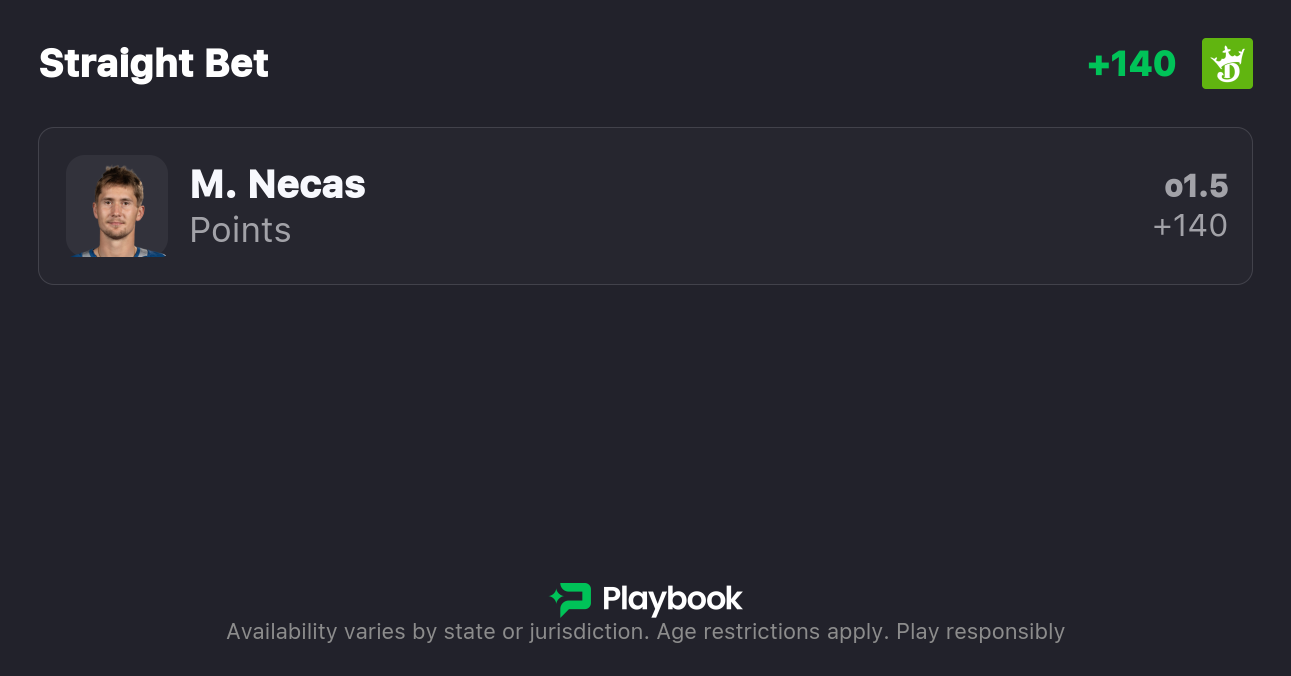Click the small sparkle on Playbook logo
Screen dimensions: 1291x676
(x=555, y=599)
